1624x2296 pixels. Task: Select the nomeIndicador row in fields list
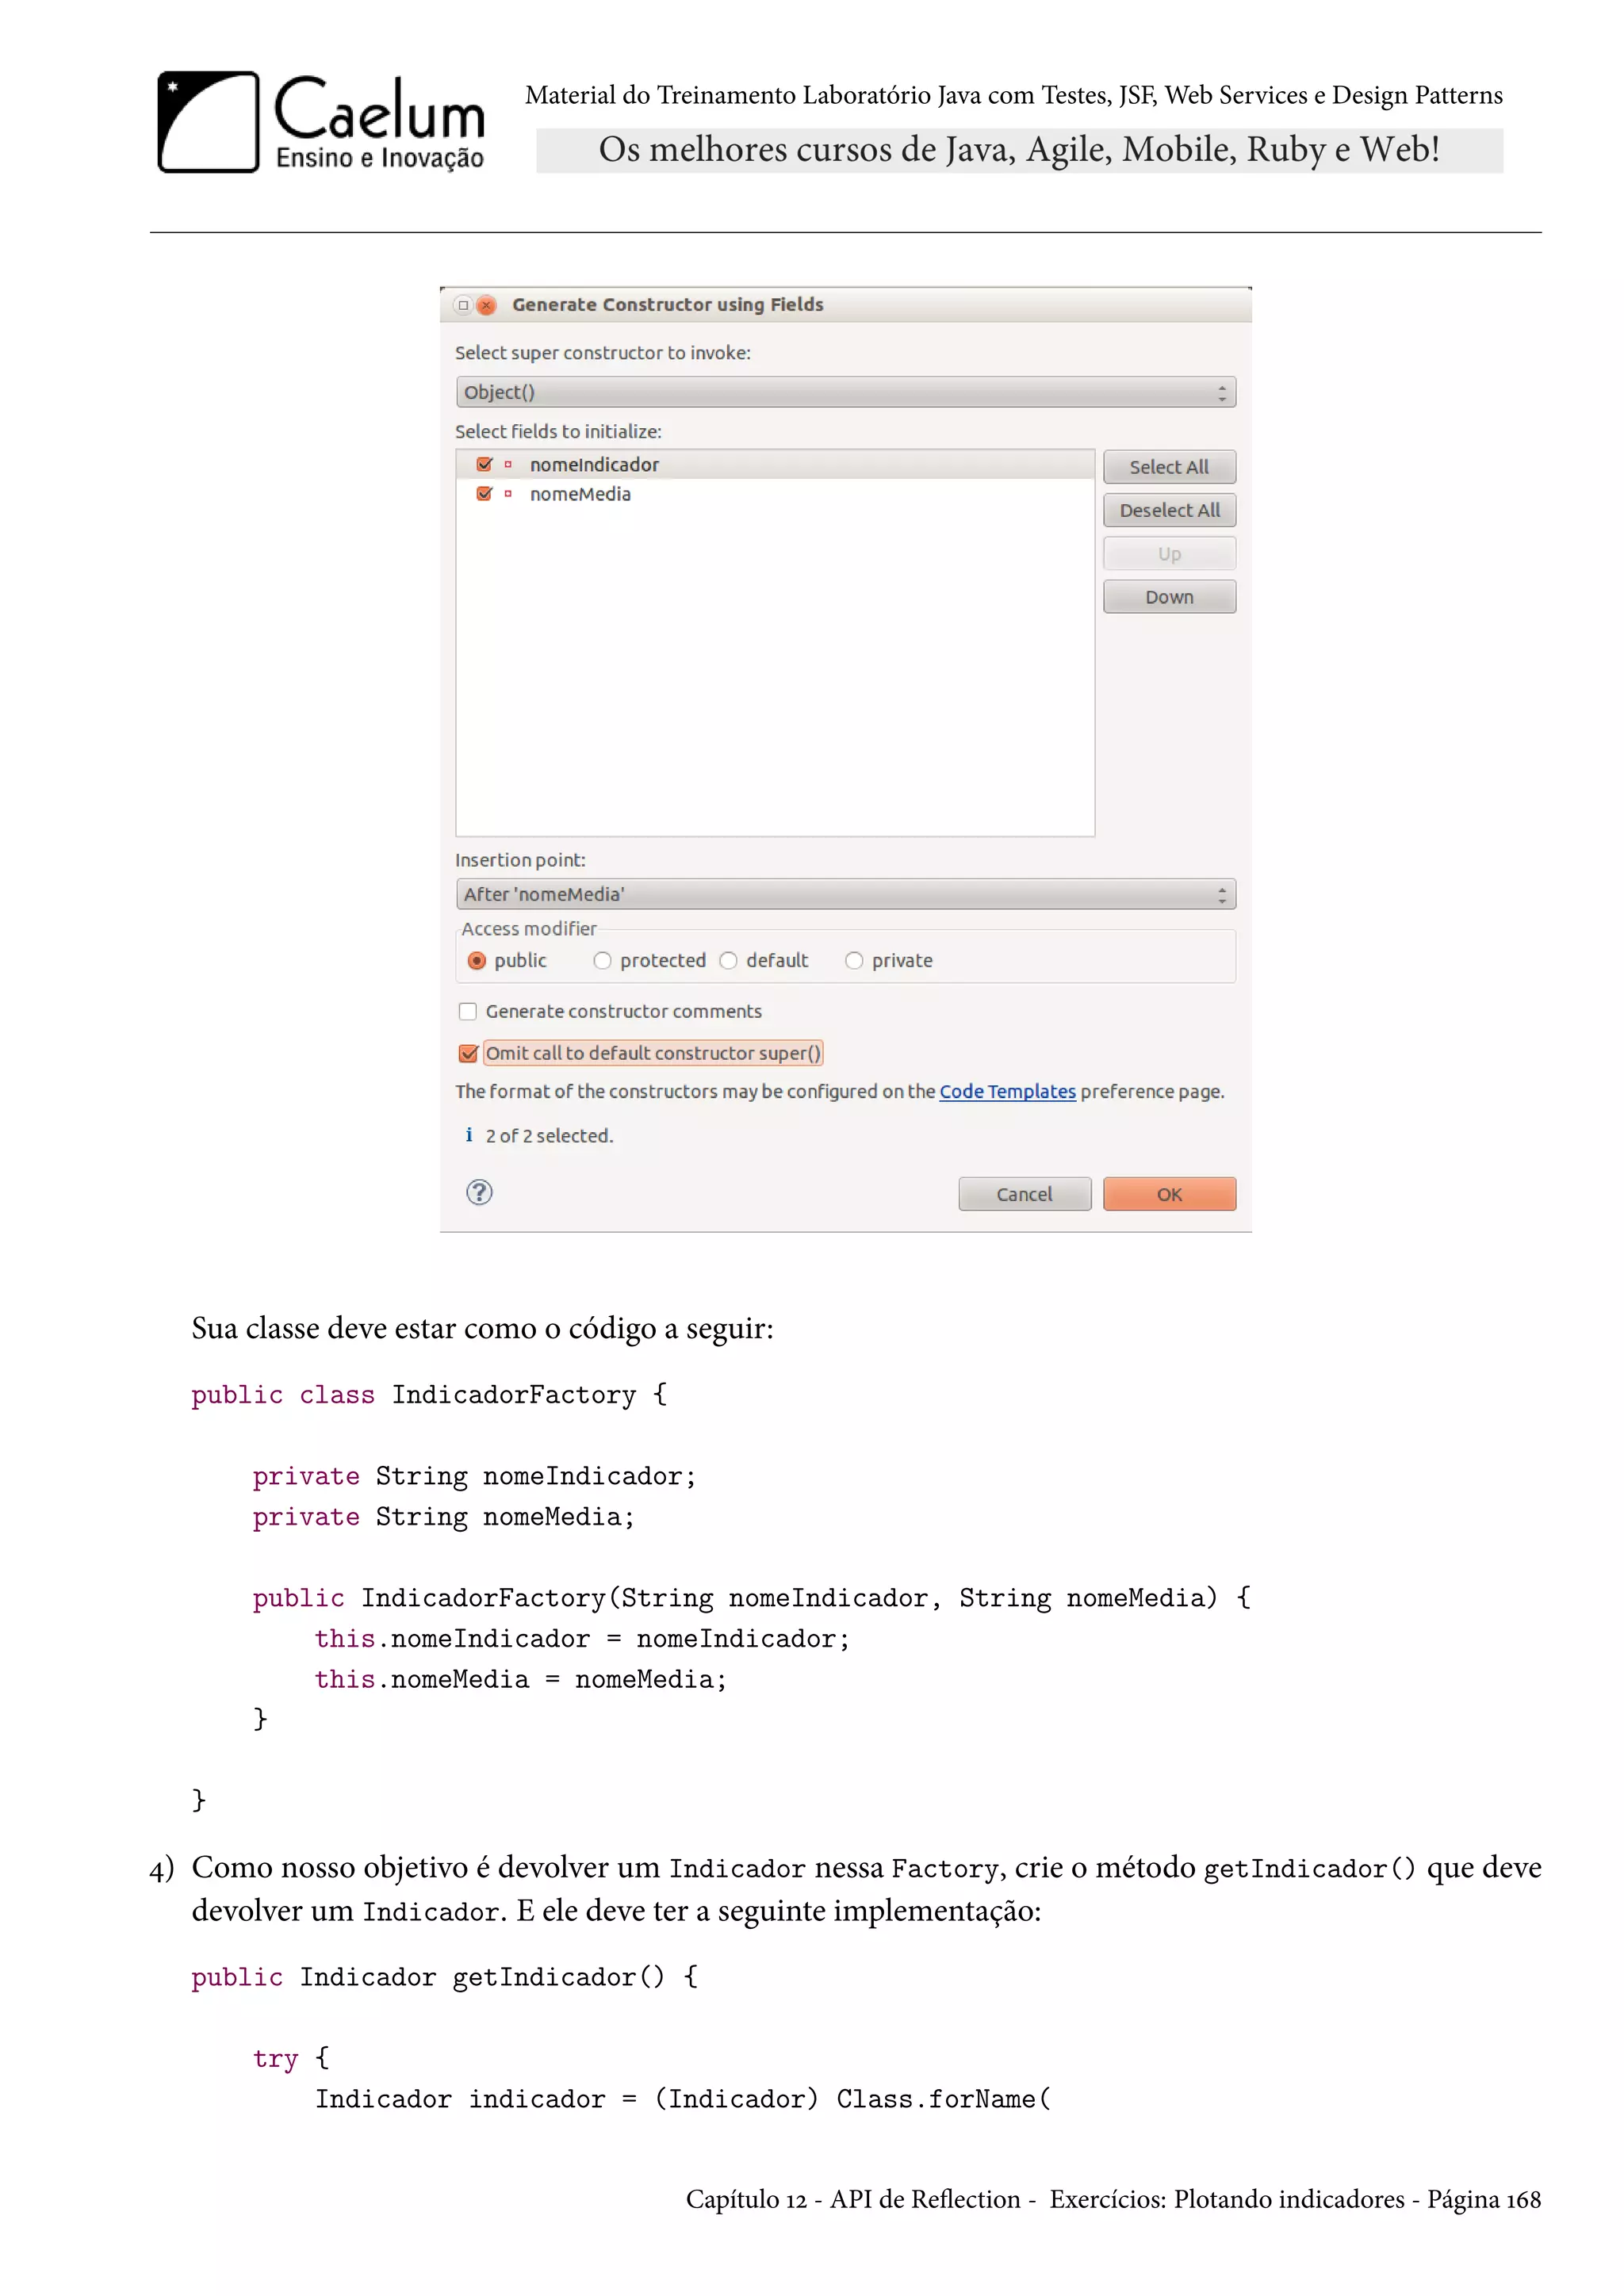[775, 464]
